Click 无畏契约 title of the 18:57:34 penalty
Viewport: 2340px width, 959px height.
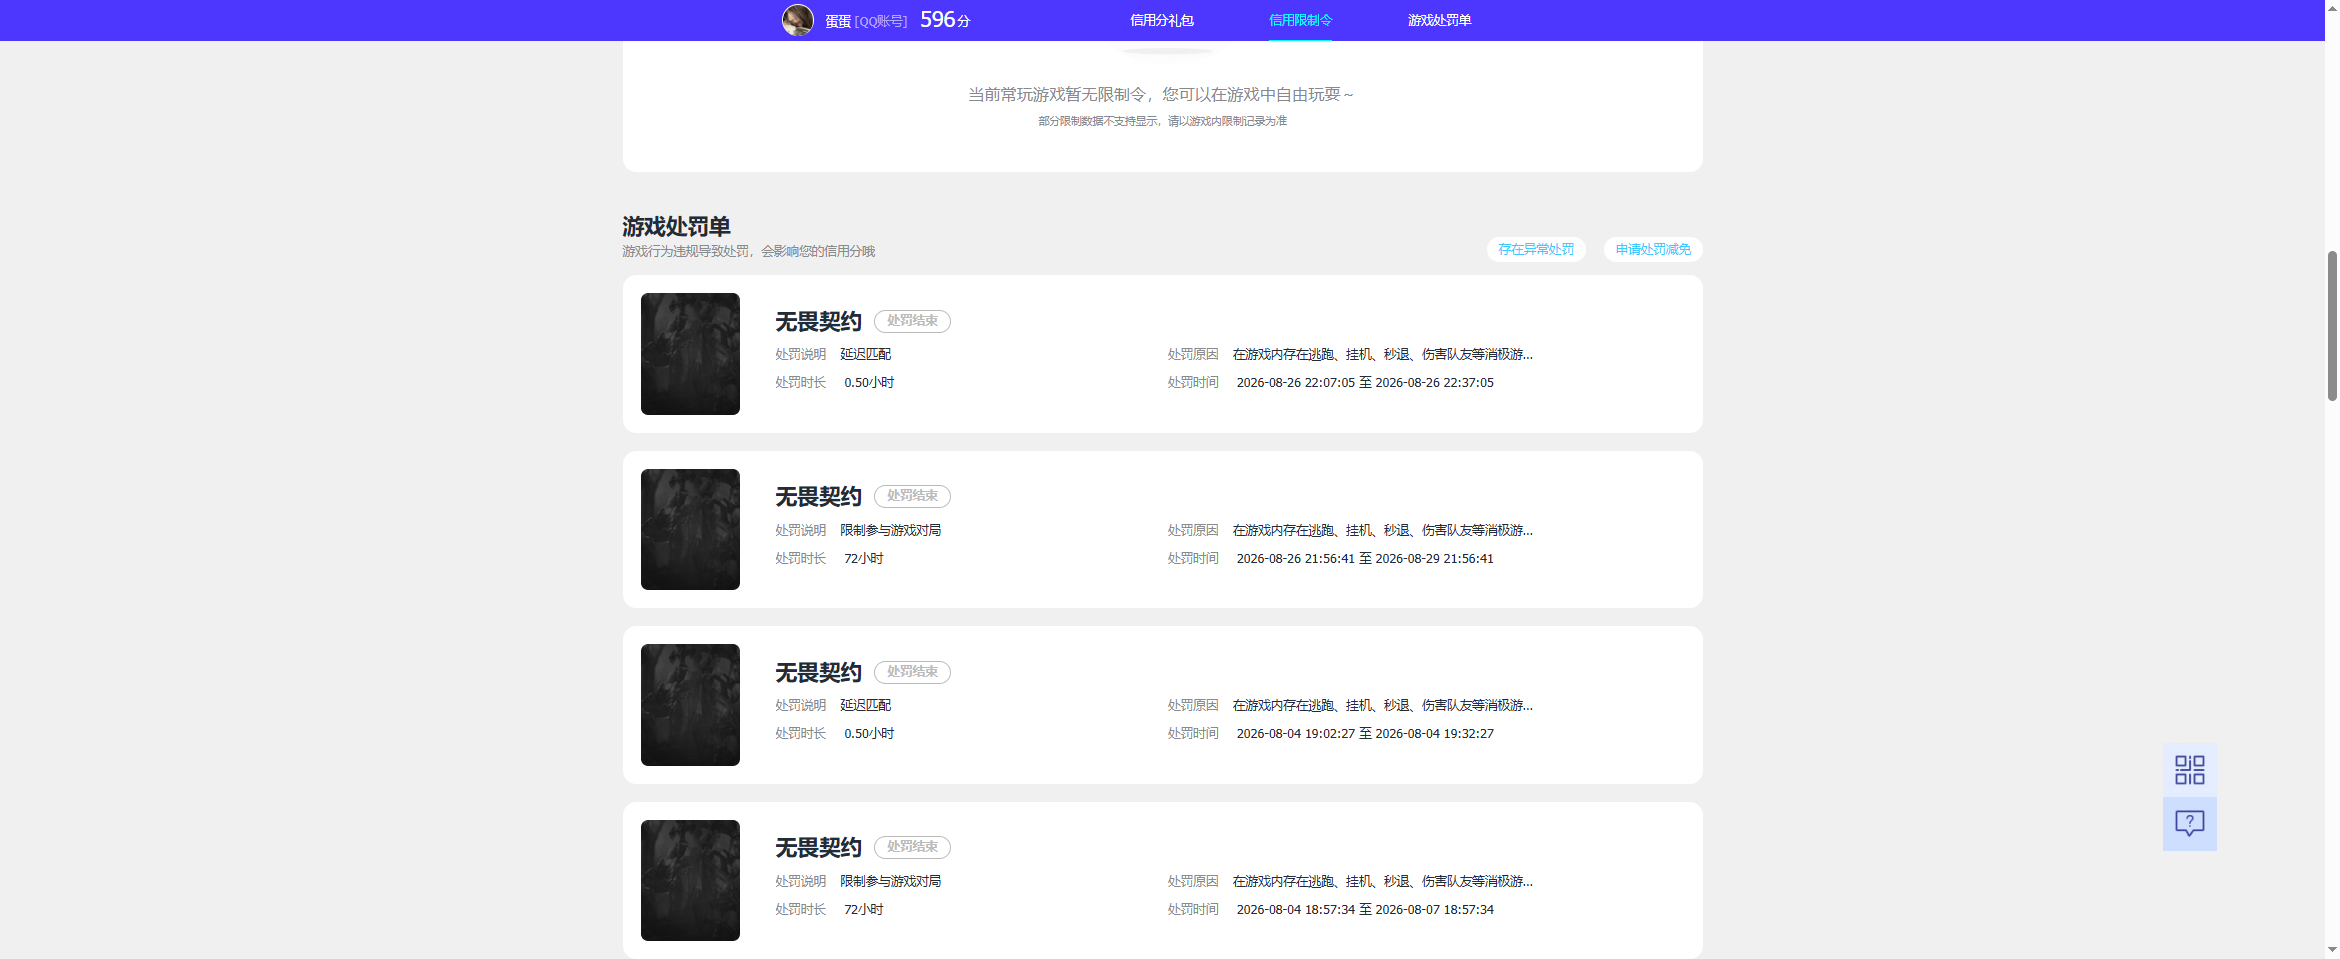tap(818, 848)
